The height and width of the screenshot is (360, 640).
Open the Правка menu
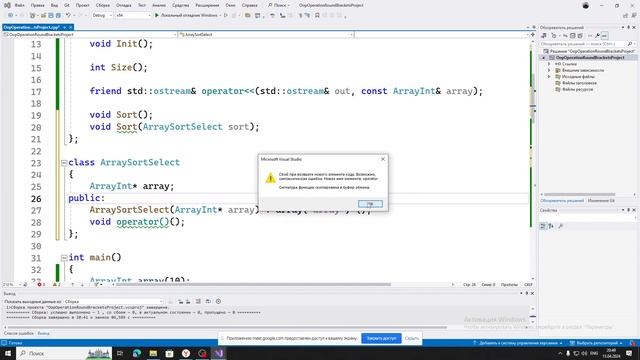38,5
